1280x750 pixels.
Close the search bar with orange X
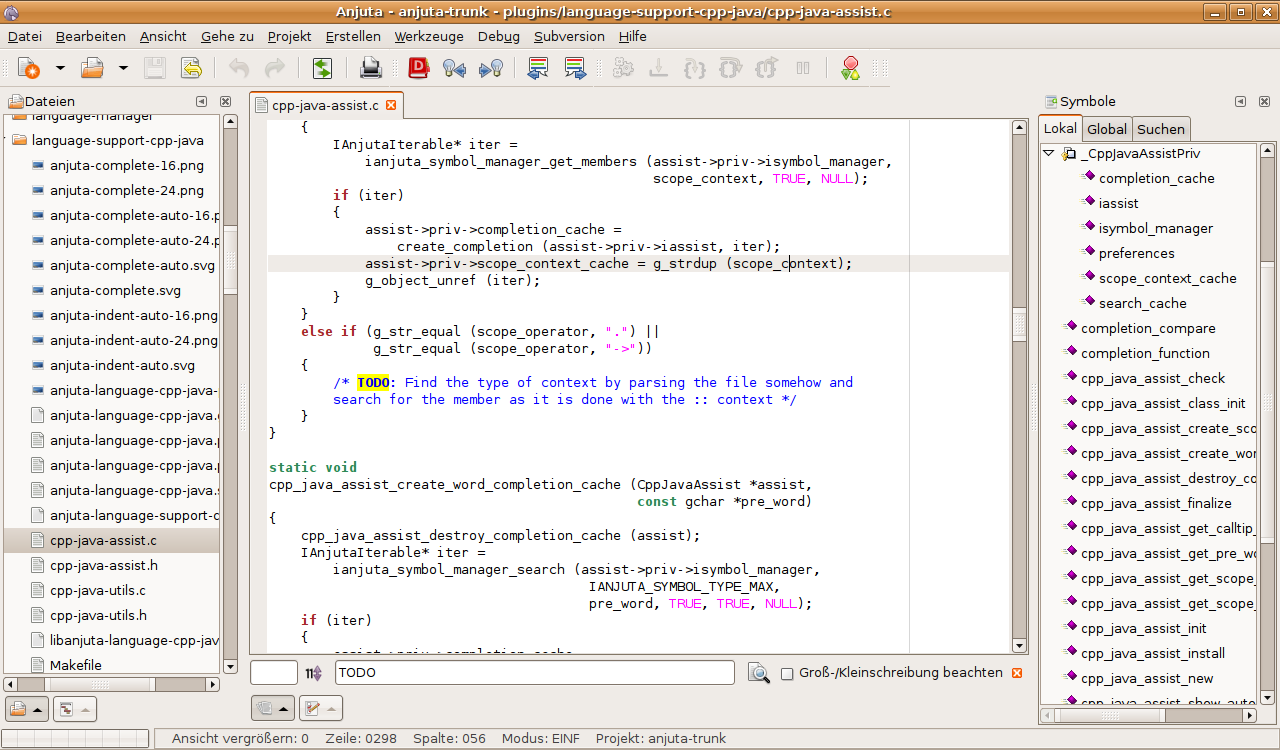[1017, 673]
